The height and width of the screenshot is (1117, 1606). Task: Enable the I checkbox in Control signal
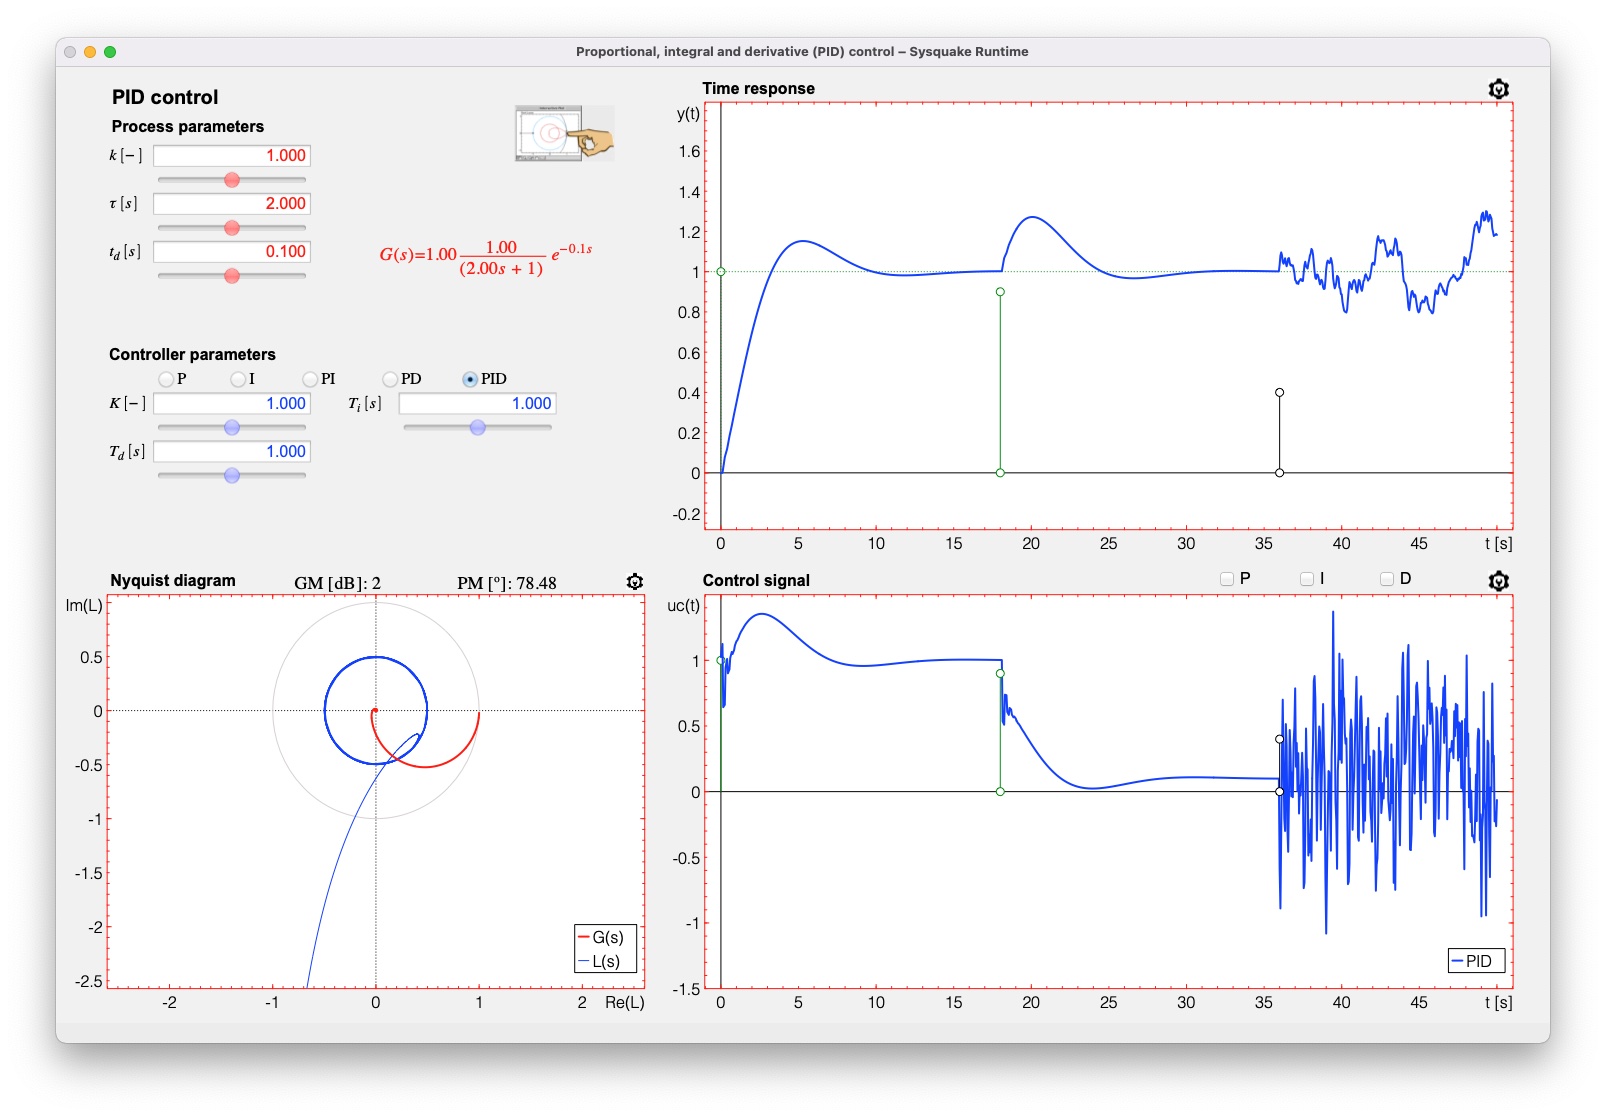click(1307, 579)
